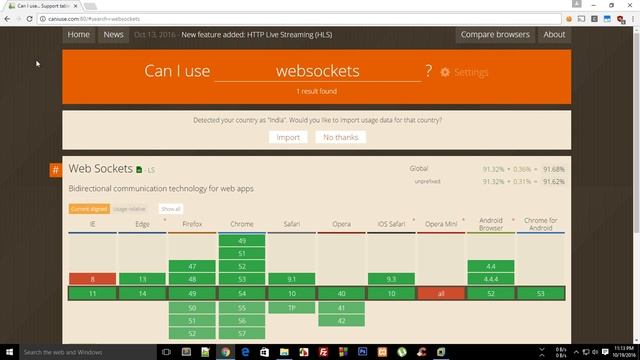This screenshot has width=640, height=360.
Task: Open Windows Store from the taskbar
Action: (x=264, y=352)
